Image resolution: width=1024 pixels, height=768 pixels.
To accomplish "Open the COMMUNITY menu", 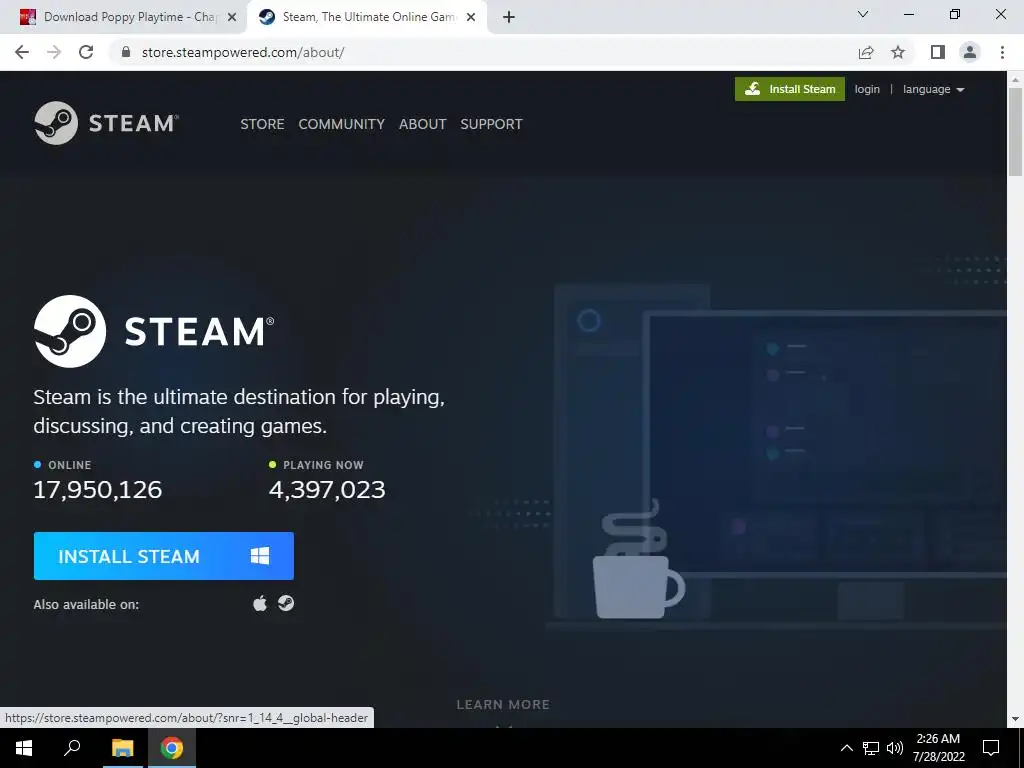I will click(x=342, y=124).
